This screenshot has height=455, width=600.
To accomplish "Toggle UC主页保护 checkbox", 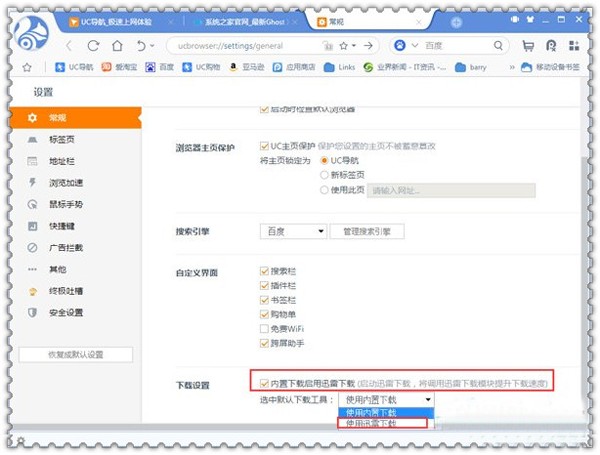I will [x=264, y=146].
